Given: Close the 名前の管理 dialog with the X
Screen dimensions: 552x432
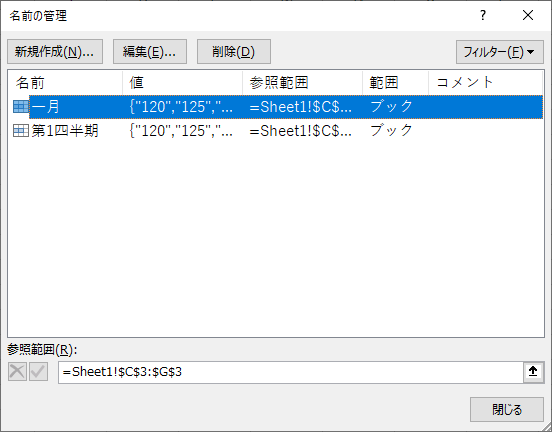Looking at the screenshot, I should [x=528, y=15].
